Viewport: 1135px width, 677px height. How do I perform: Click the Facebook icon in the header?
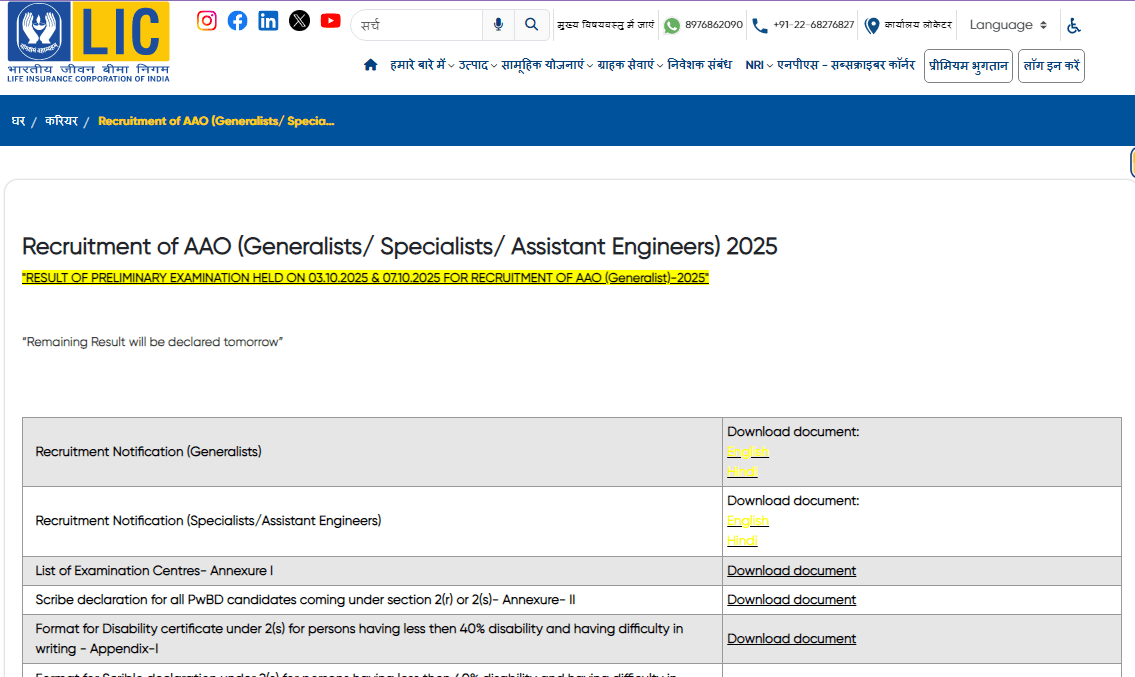point(237,20)
